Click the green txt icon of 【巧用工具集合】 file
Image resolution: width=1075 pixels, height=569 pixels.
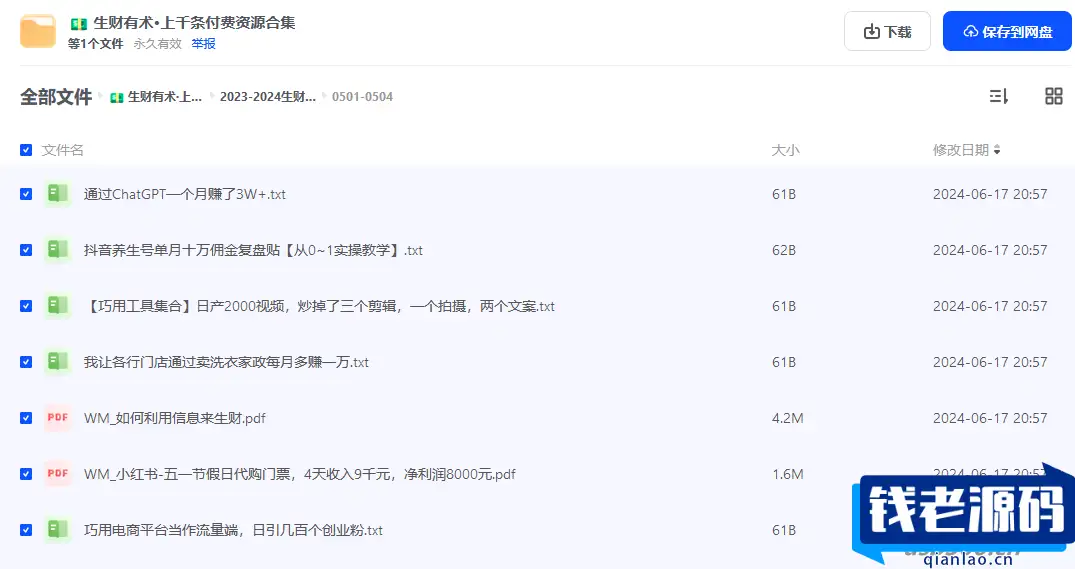coord(58,306)
